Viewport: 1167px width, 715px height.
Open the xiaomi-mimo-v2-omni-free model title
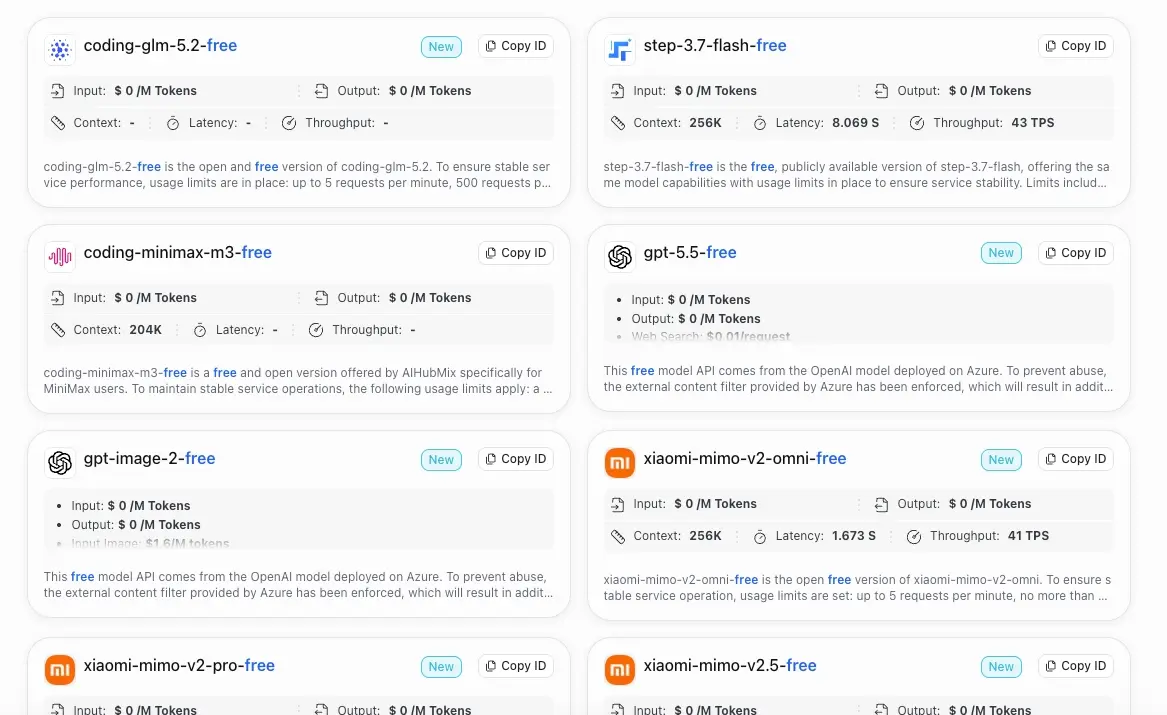[744, 458]
